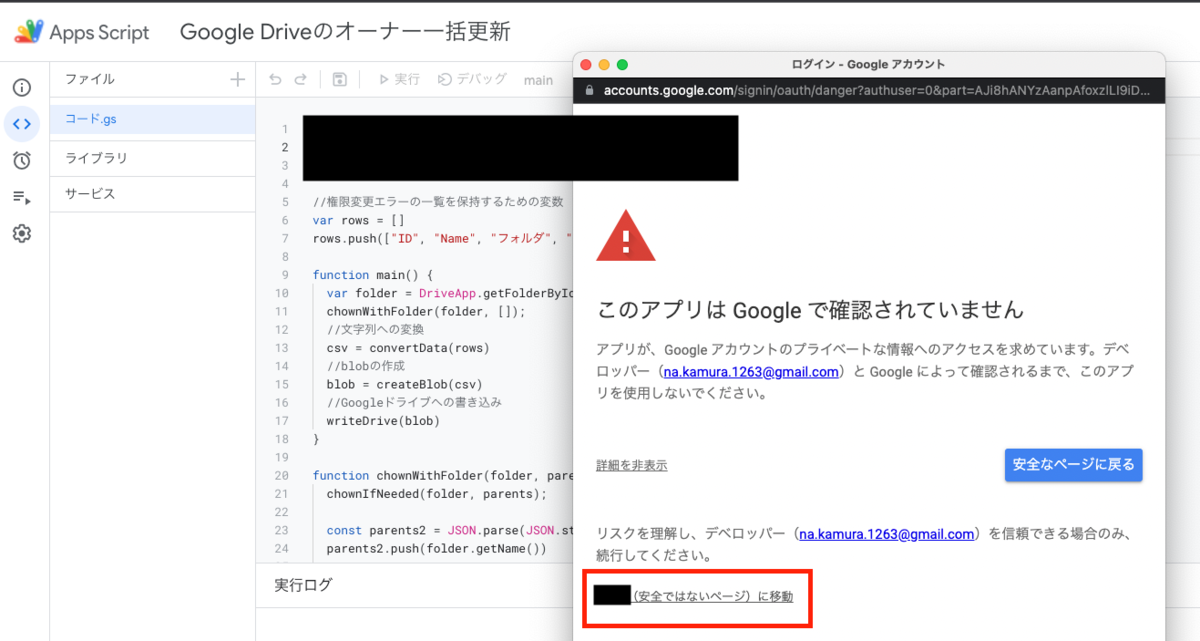Click the Undo arrow in editor toolbar
1200x641 pixels.
[275, 79]
